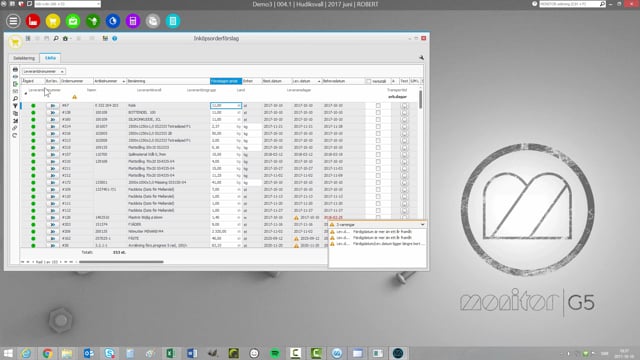Screen dimensions: 640x360
Task: Expand the 3 varningar warnings dropdown arrow
Action: point(422,224)
